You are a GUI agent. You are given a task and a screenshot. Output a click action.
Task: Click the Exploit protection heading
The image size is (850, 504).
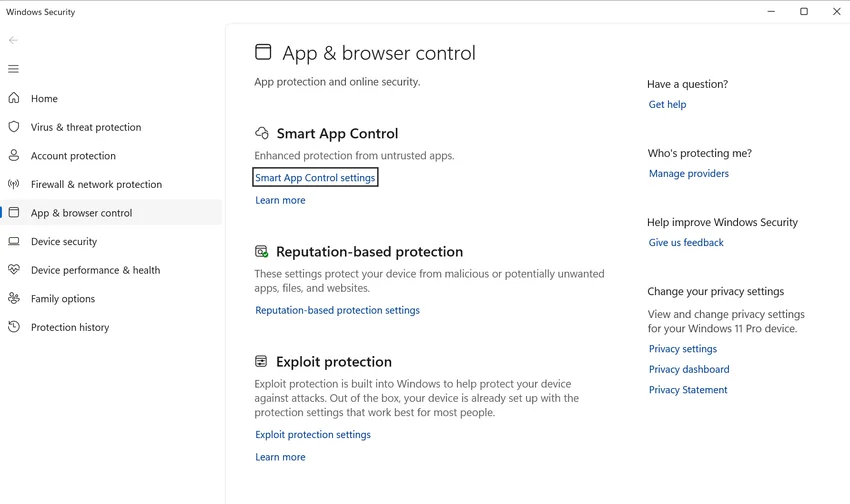tap(333, 361)
